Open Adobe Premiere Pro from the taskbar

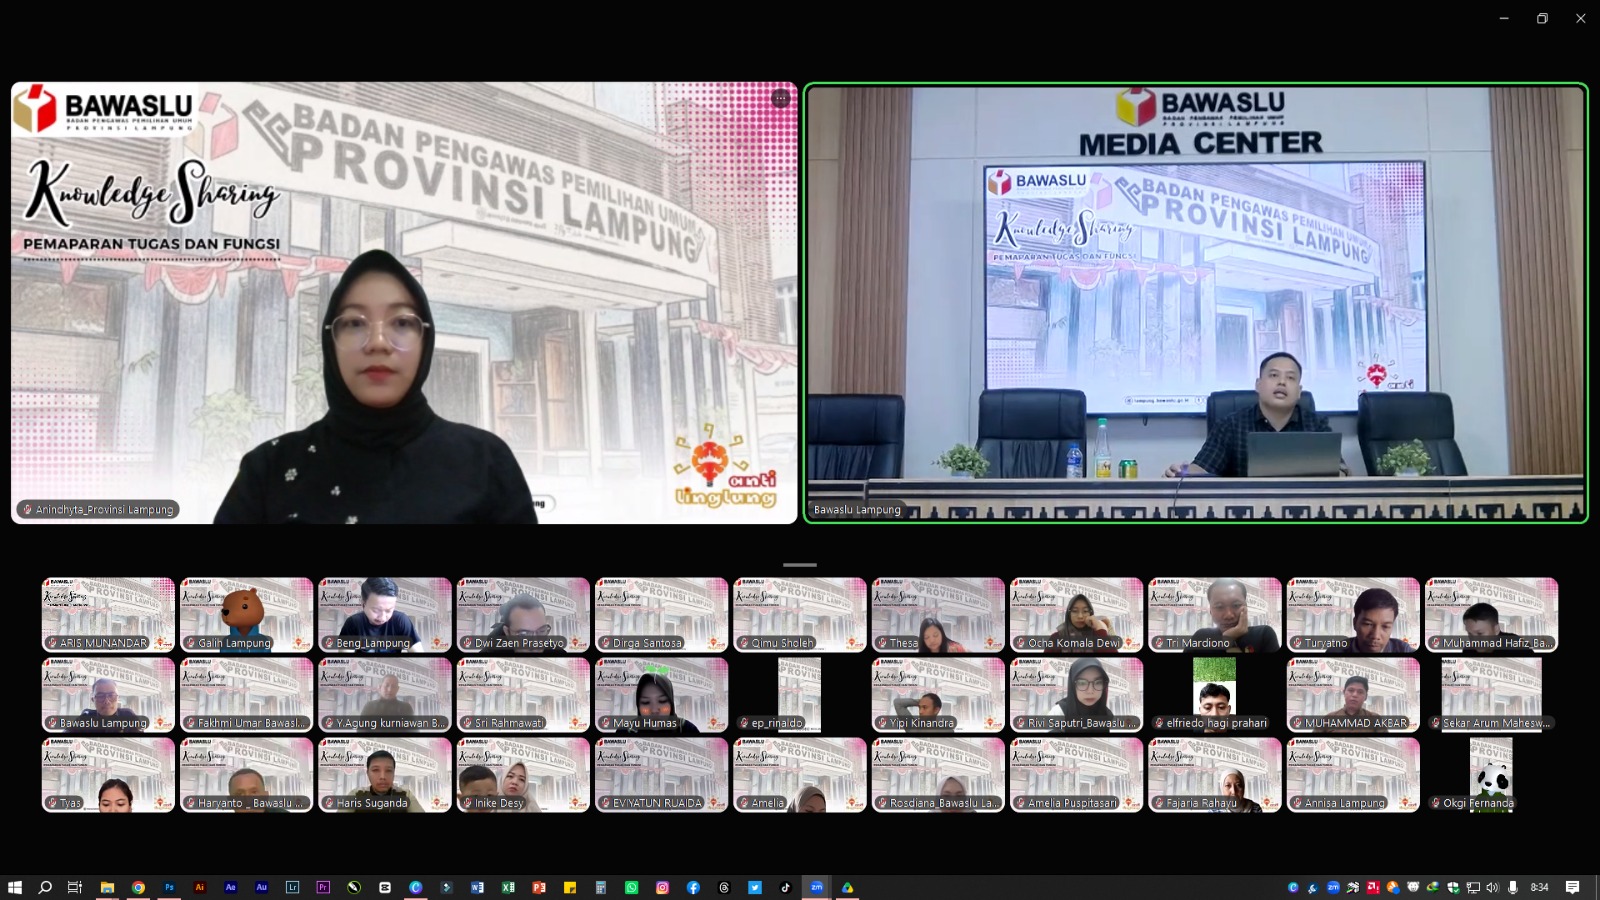coord(323,887)
